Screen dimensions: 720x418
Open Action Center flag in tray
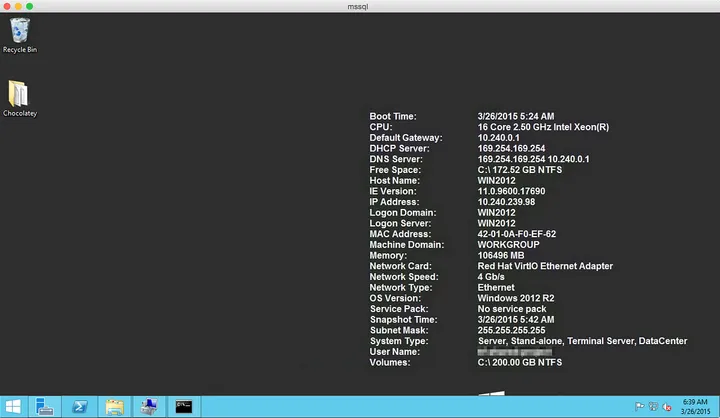[639, 407]
